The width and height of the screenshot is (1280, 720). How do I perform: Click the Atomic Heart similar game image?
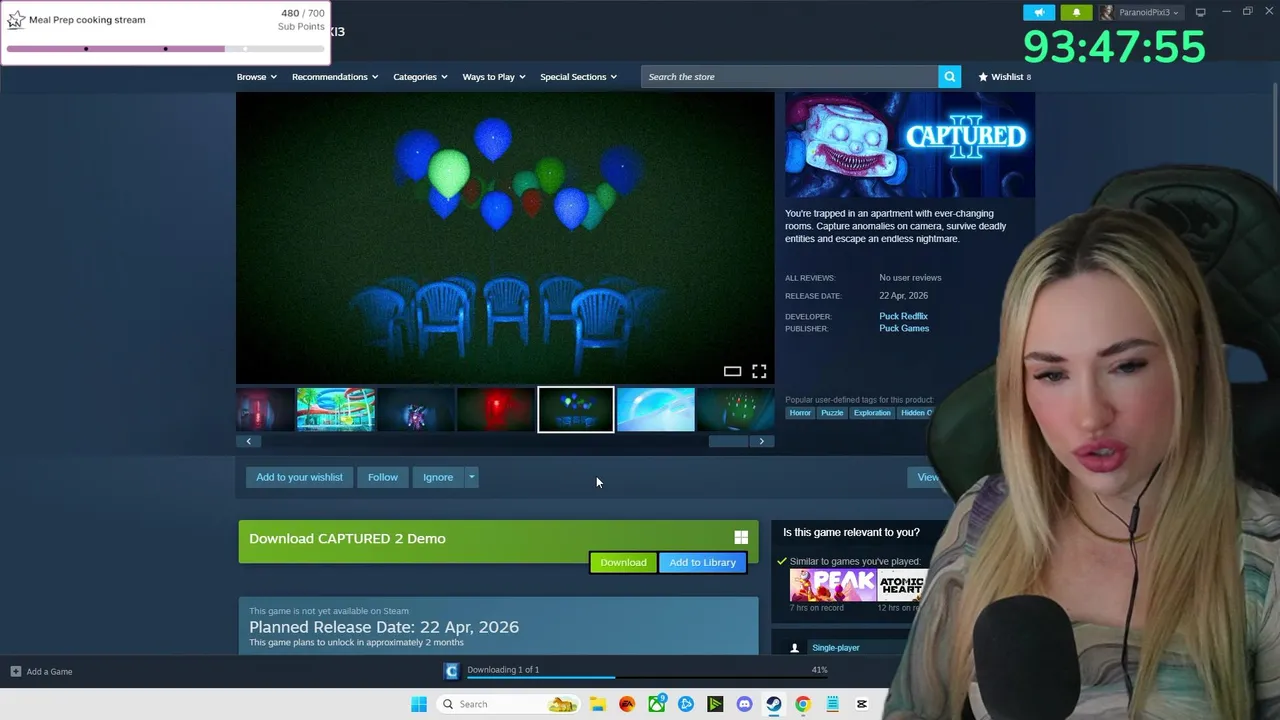(902, 585)
